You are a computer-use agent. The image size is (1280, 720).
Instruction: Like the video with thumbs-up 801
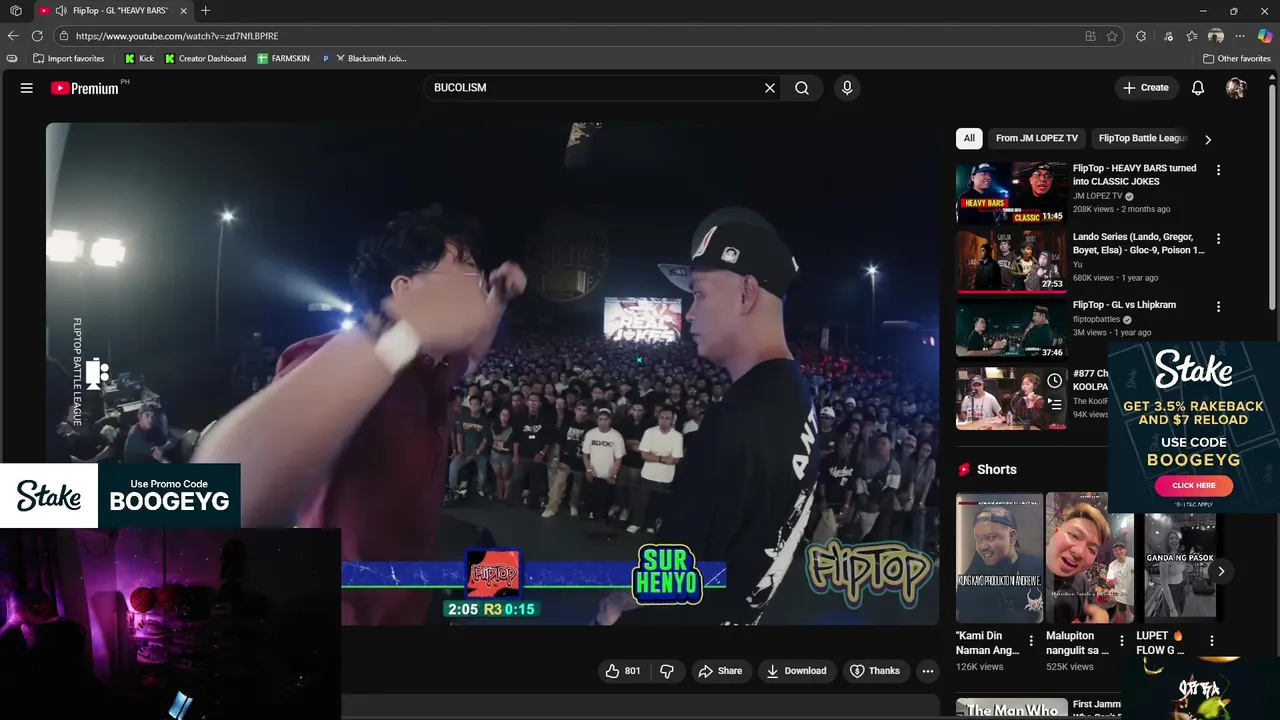point(623,671)
